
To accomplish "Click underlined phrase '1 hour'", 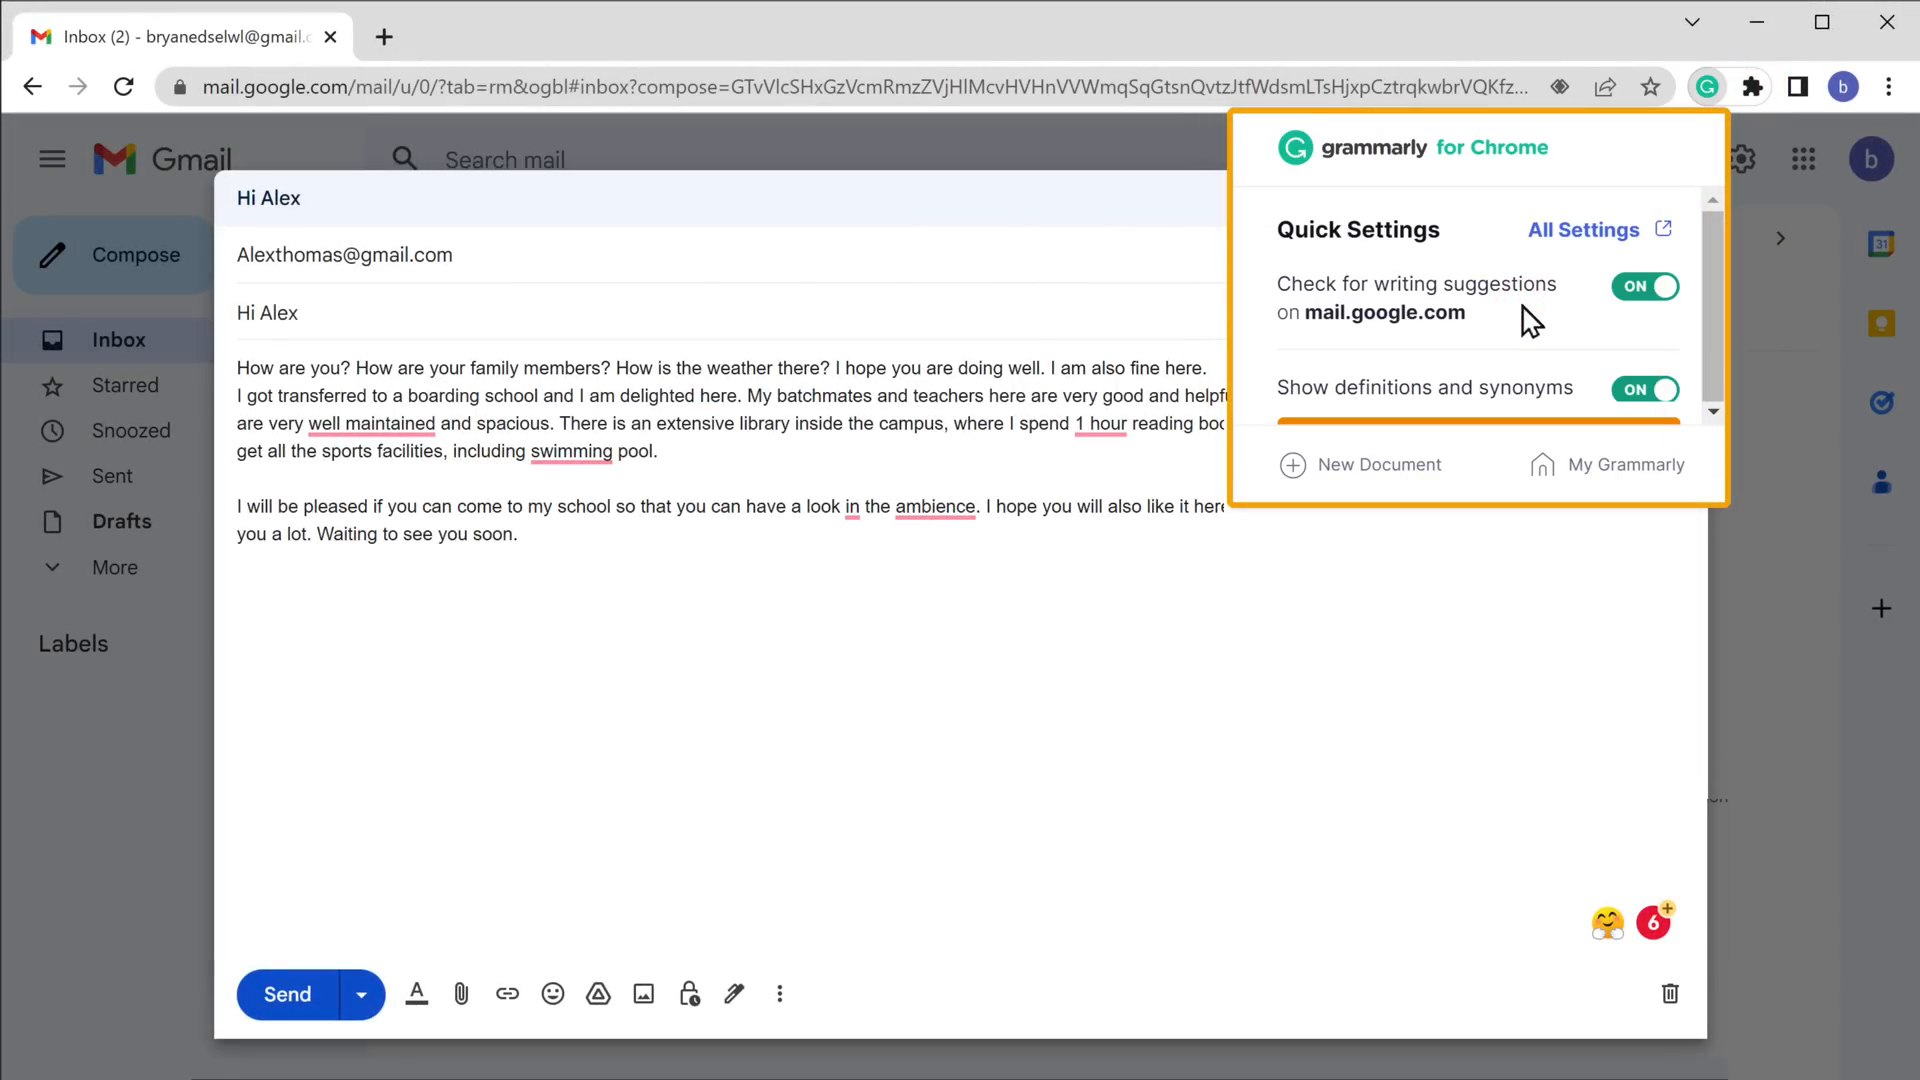I will coord(1101,424).
